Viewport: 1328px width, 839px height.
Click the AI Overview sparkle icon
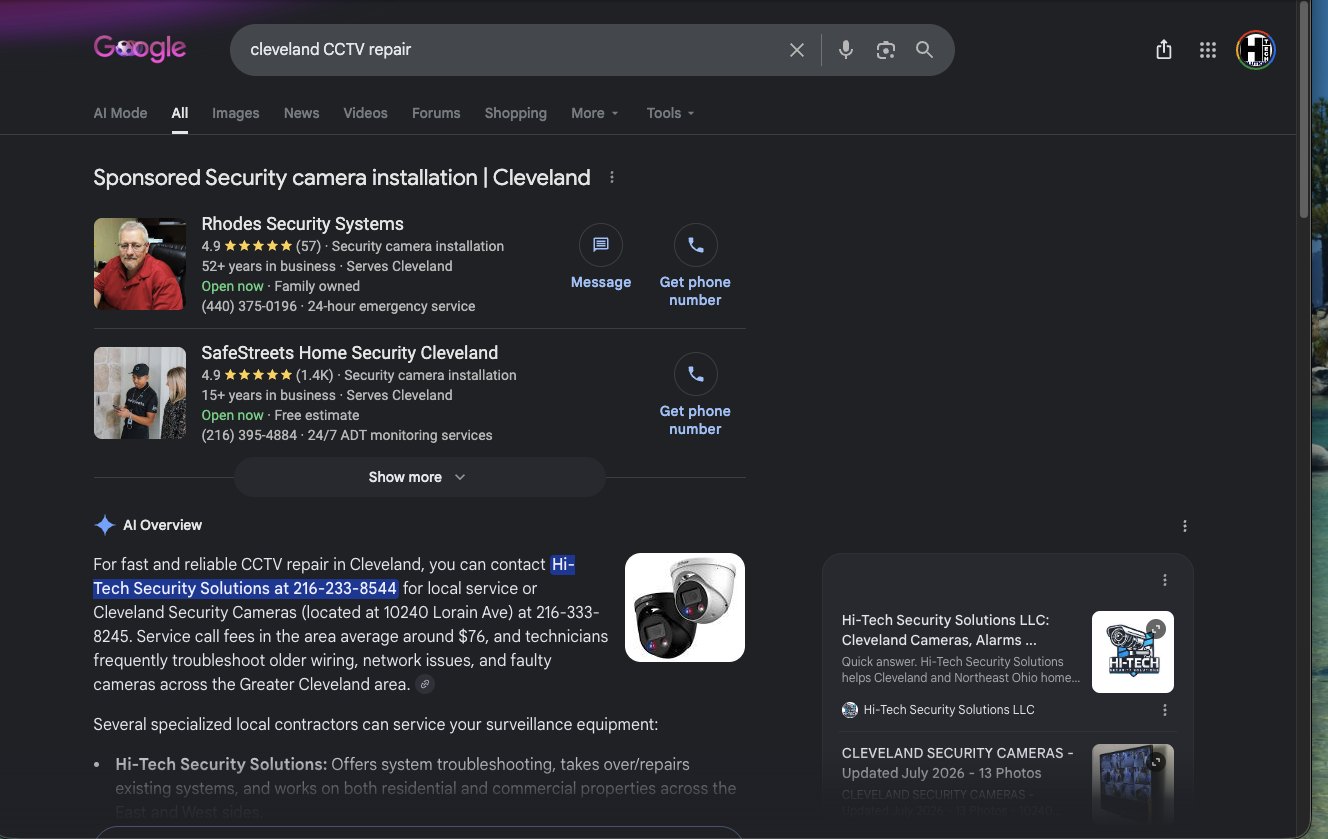click(x=104, y=525)
